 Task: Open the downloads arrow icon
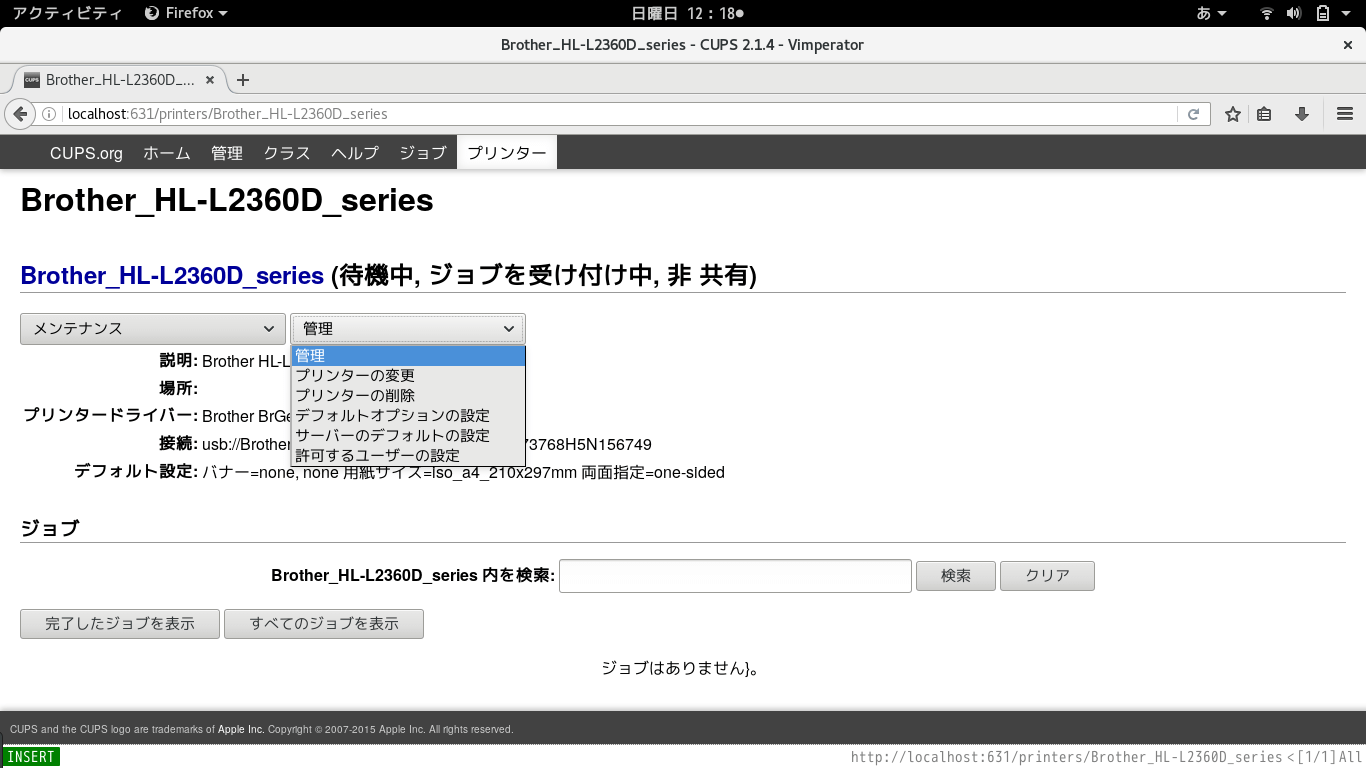(x=1301, y=114)
